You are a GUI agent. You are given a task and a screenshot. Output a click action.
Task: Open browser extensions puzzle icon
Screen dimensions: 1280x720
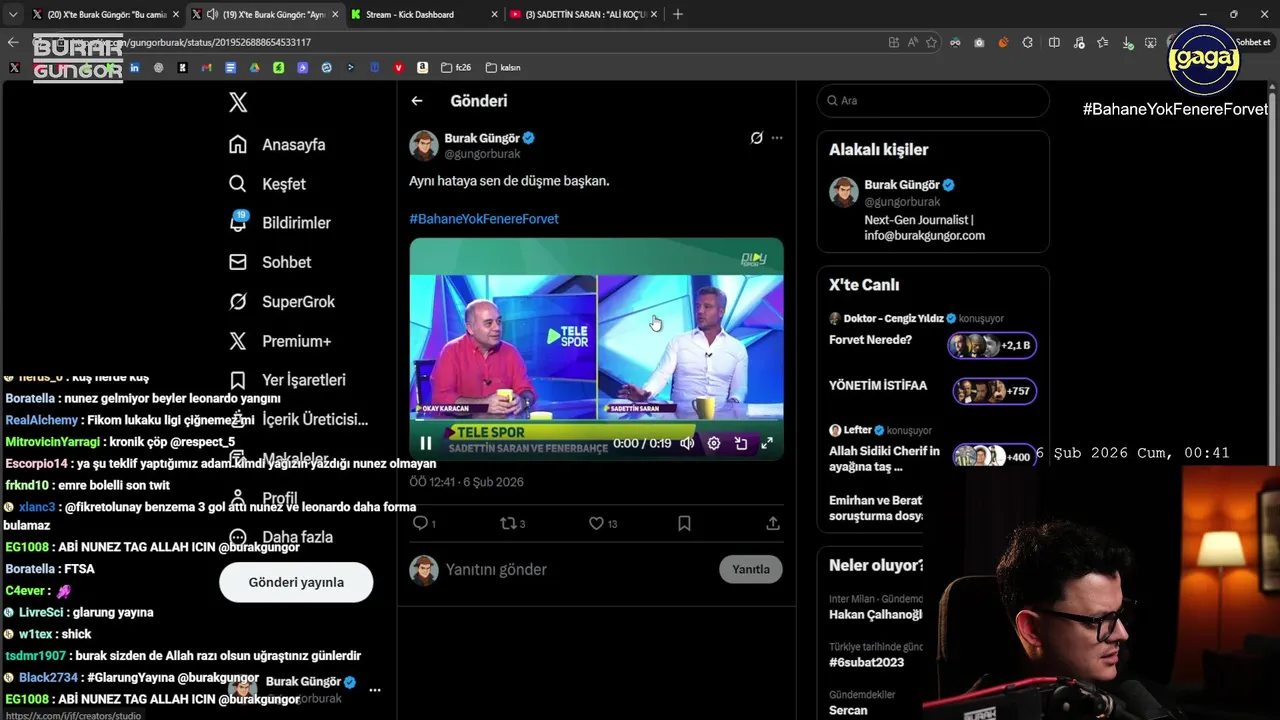pyautogui.click(x=1028, y=43)
